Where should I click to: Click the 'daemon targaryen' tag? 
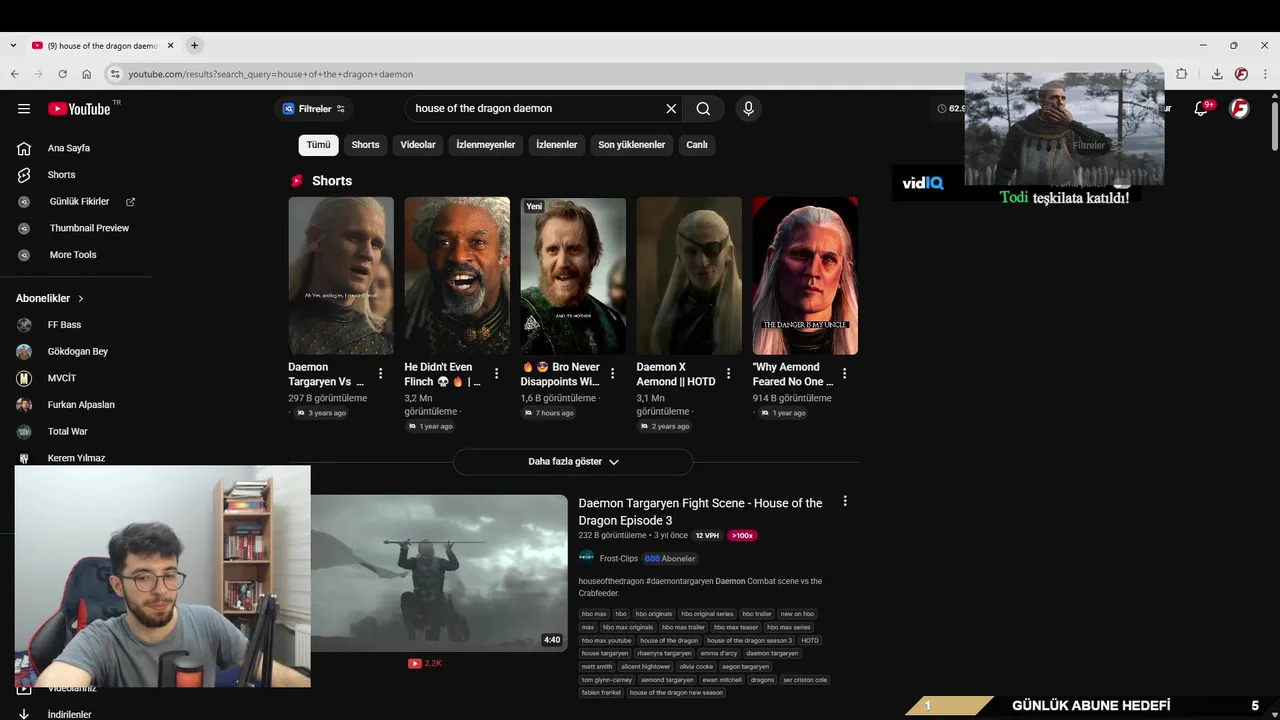[772, 653]
